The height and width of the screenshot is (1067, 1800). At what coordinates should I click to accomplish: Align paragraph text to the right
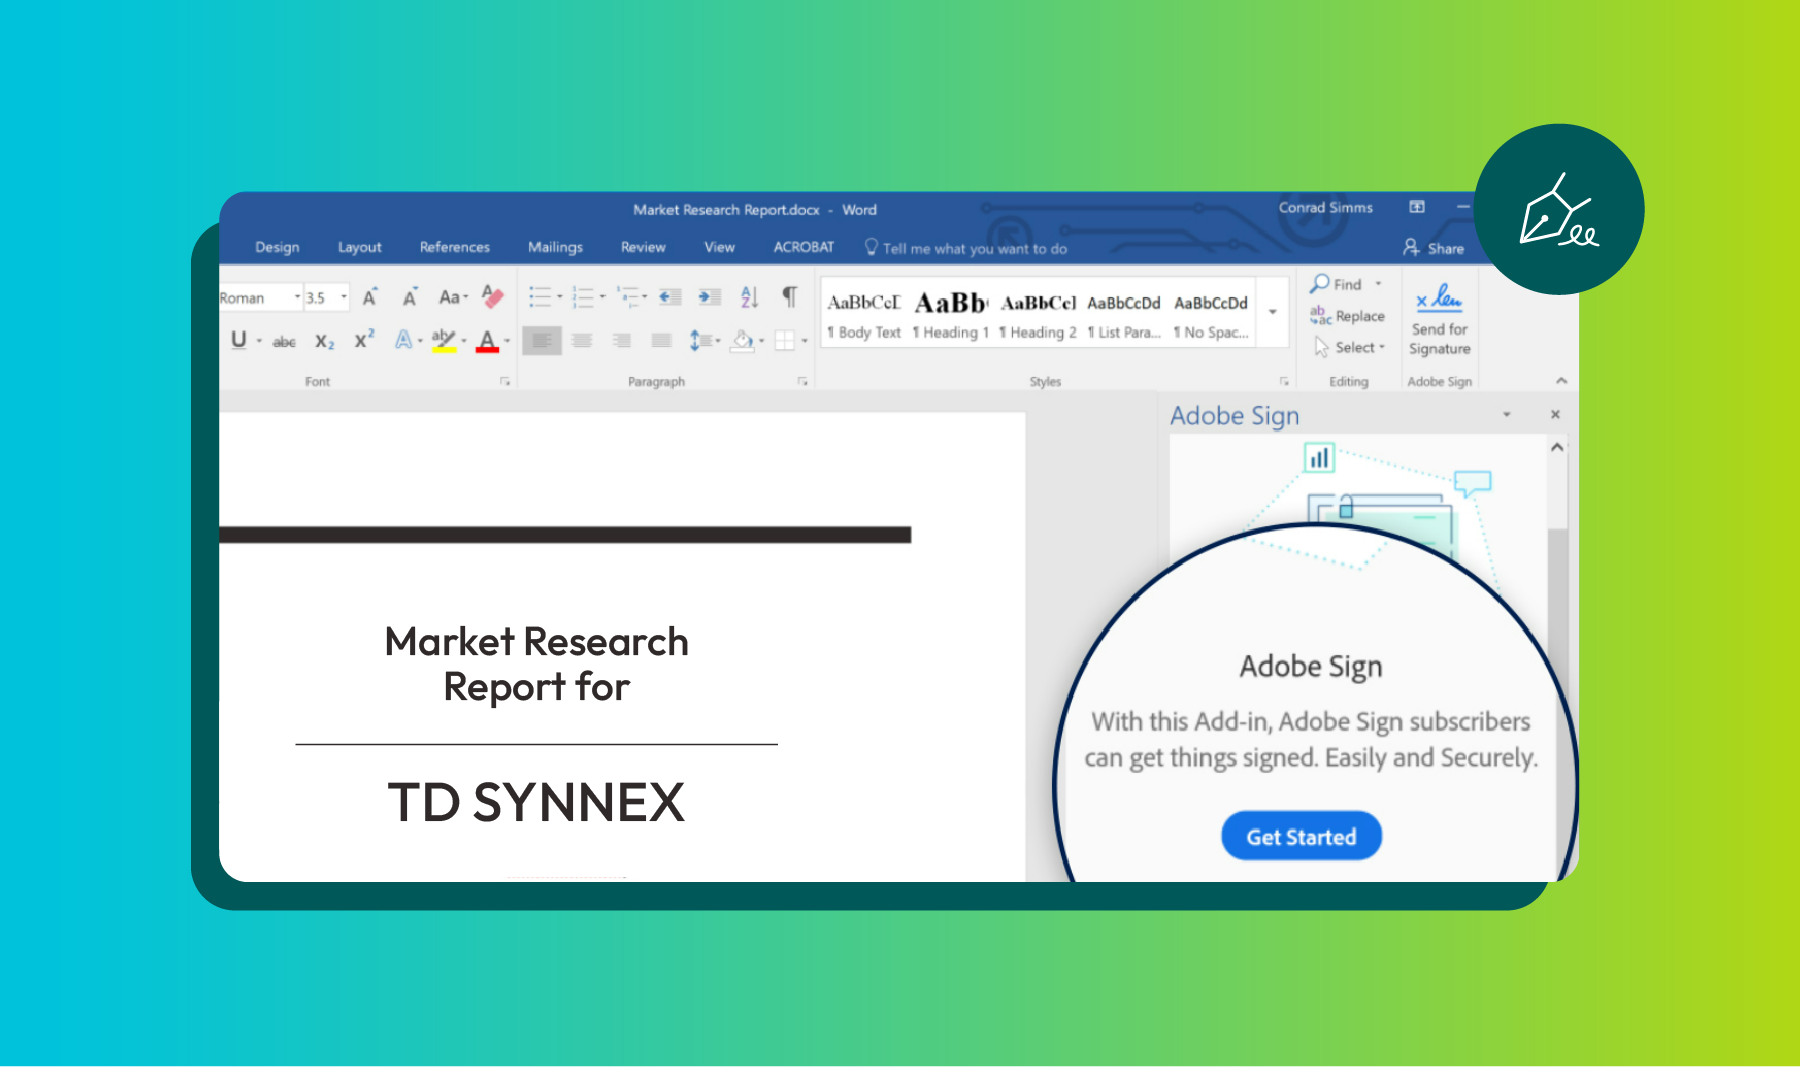pyautogui.click(x=622, y=341)
